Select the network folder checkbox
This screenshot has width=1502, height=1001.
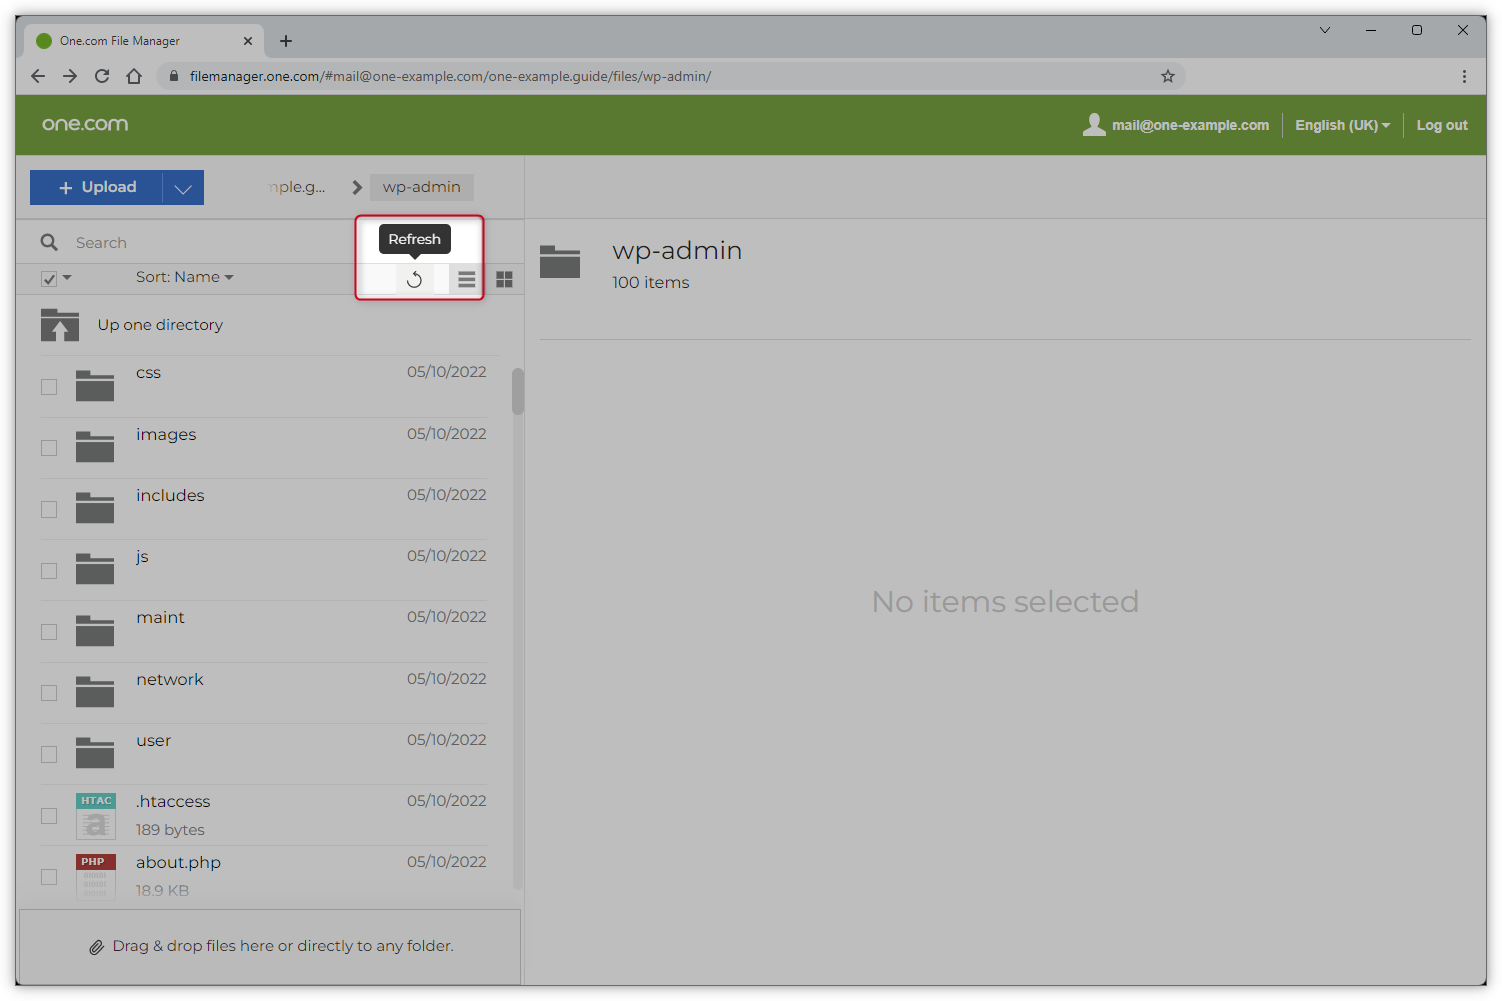click(x=48, y=692)
